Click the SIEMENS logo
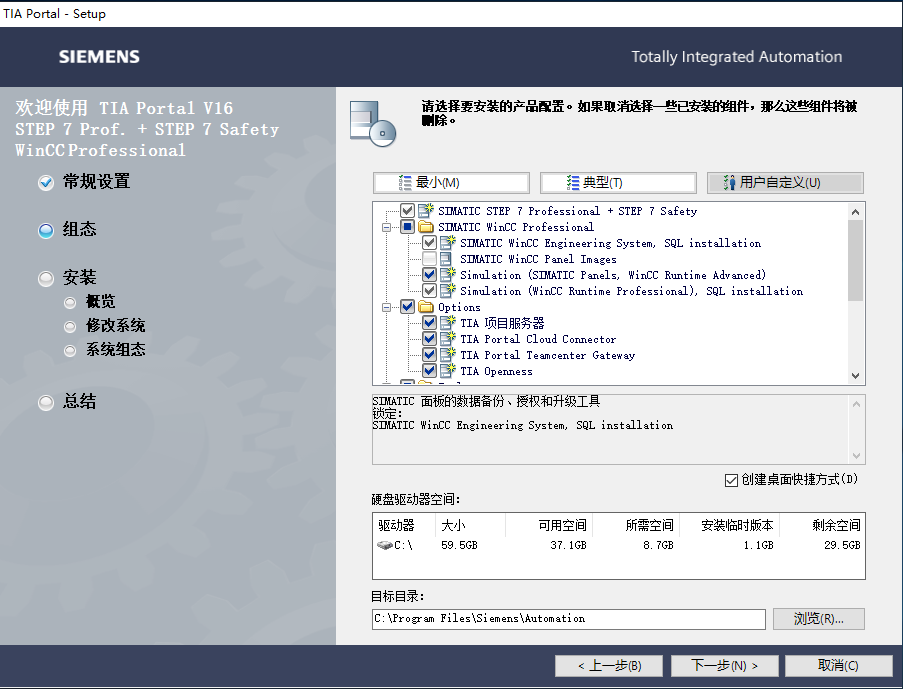Screen dimensions: 903x689 (98, 56)
